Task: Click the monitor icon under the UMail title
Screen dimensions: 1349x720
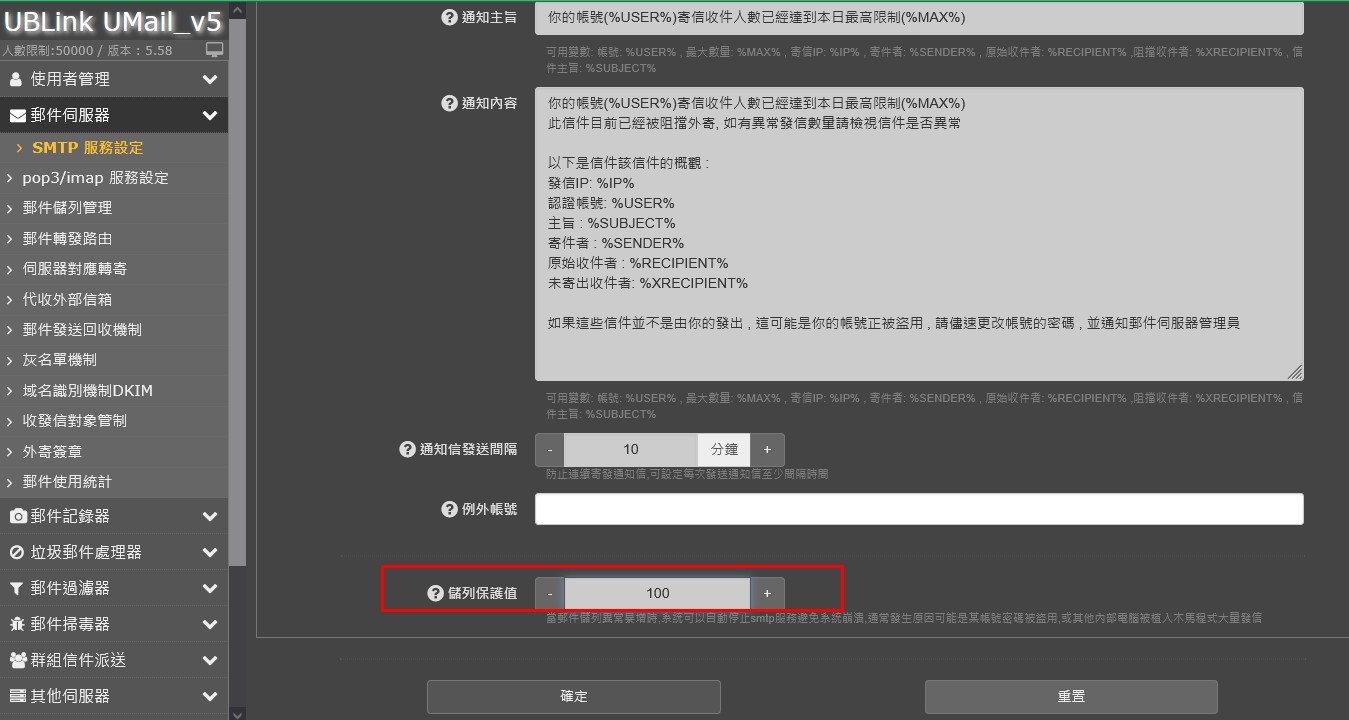Action: pos(214,50)
